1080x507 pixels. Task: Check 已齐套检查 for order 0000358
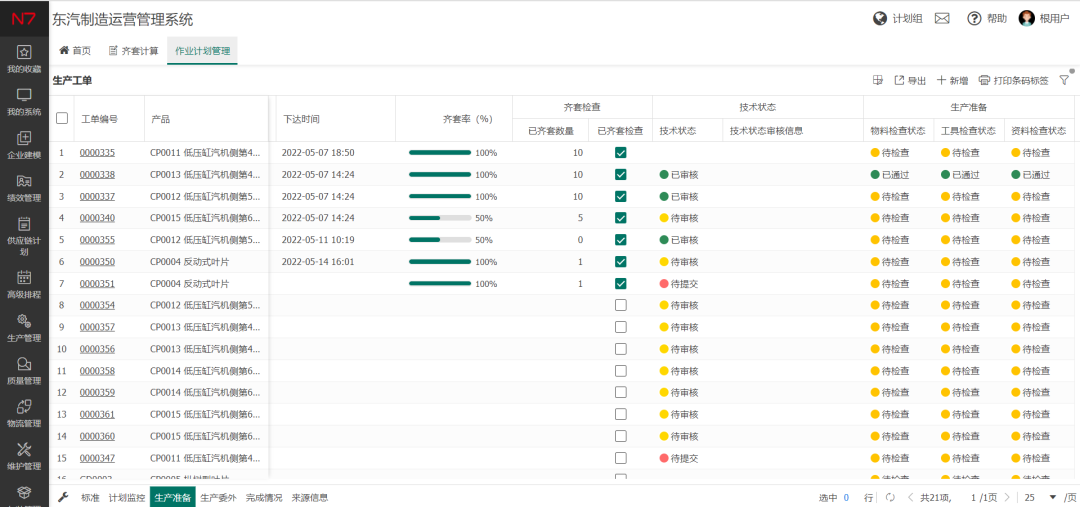point(621,371)
